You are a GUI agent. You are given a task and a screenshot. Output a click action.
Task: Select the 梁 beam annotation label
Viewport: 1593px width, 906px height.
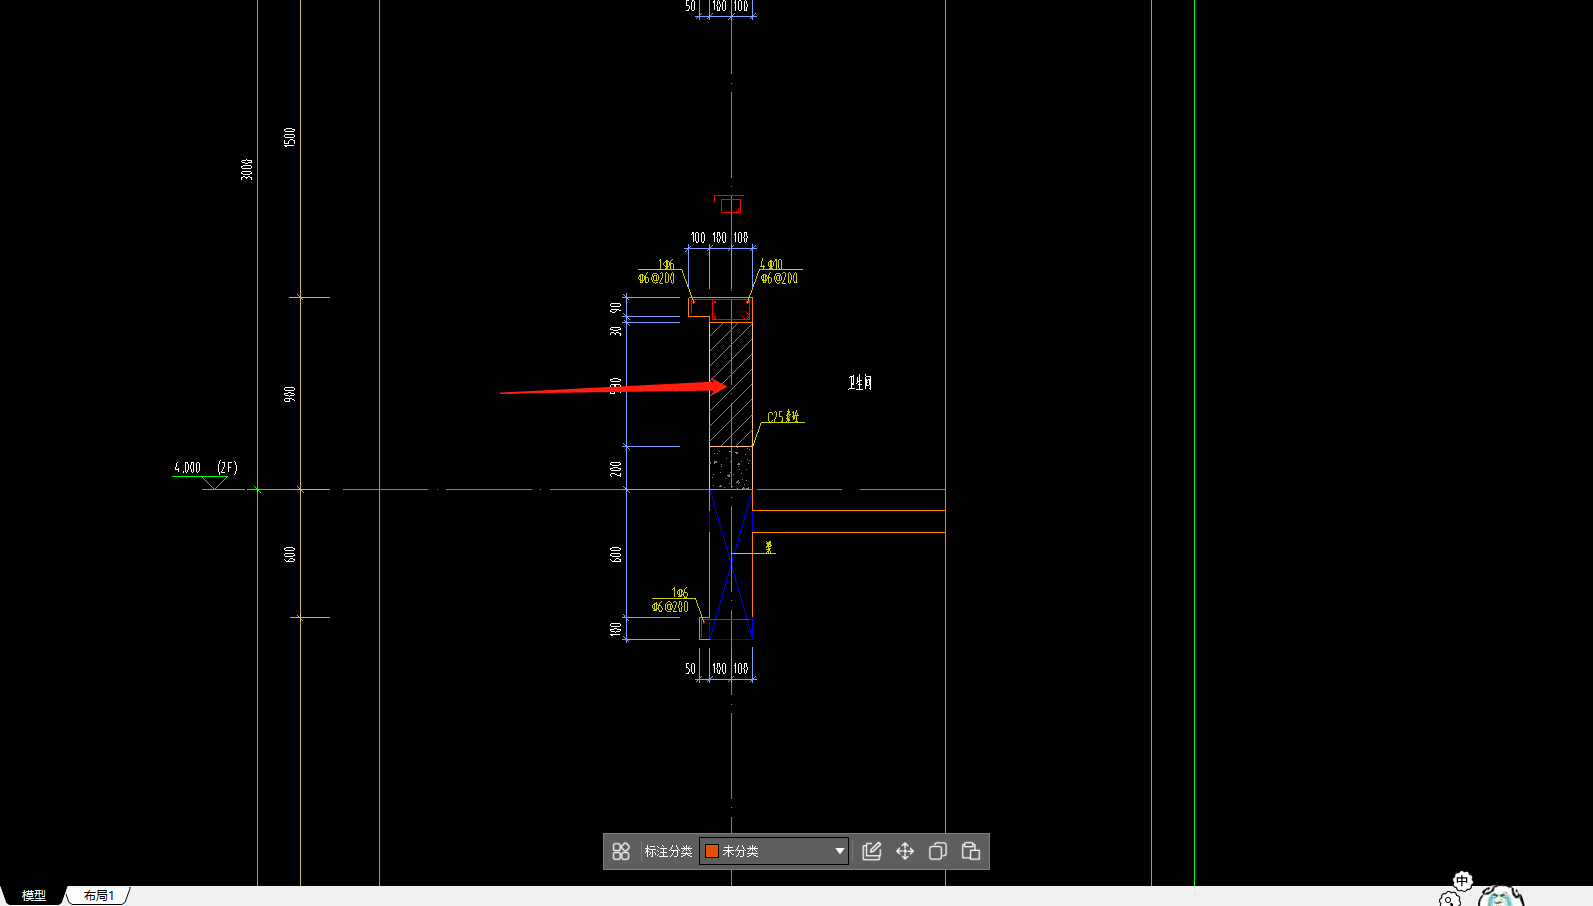(x=769, y=547)
